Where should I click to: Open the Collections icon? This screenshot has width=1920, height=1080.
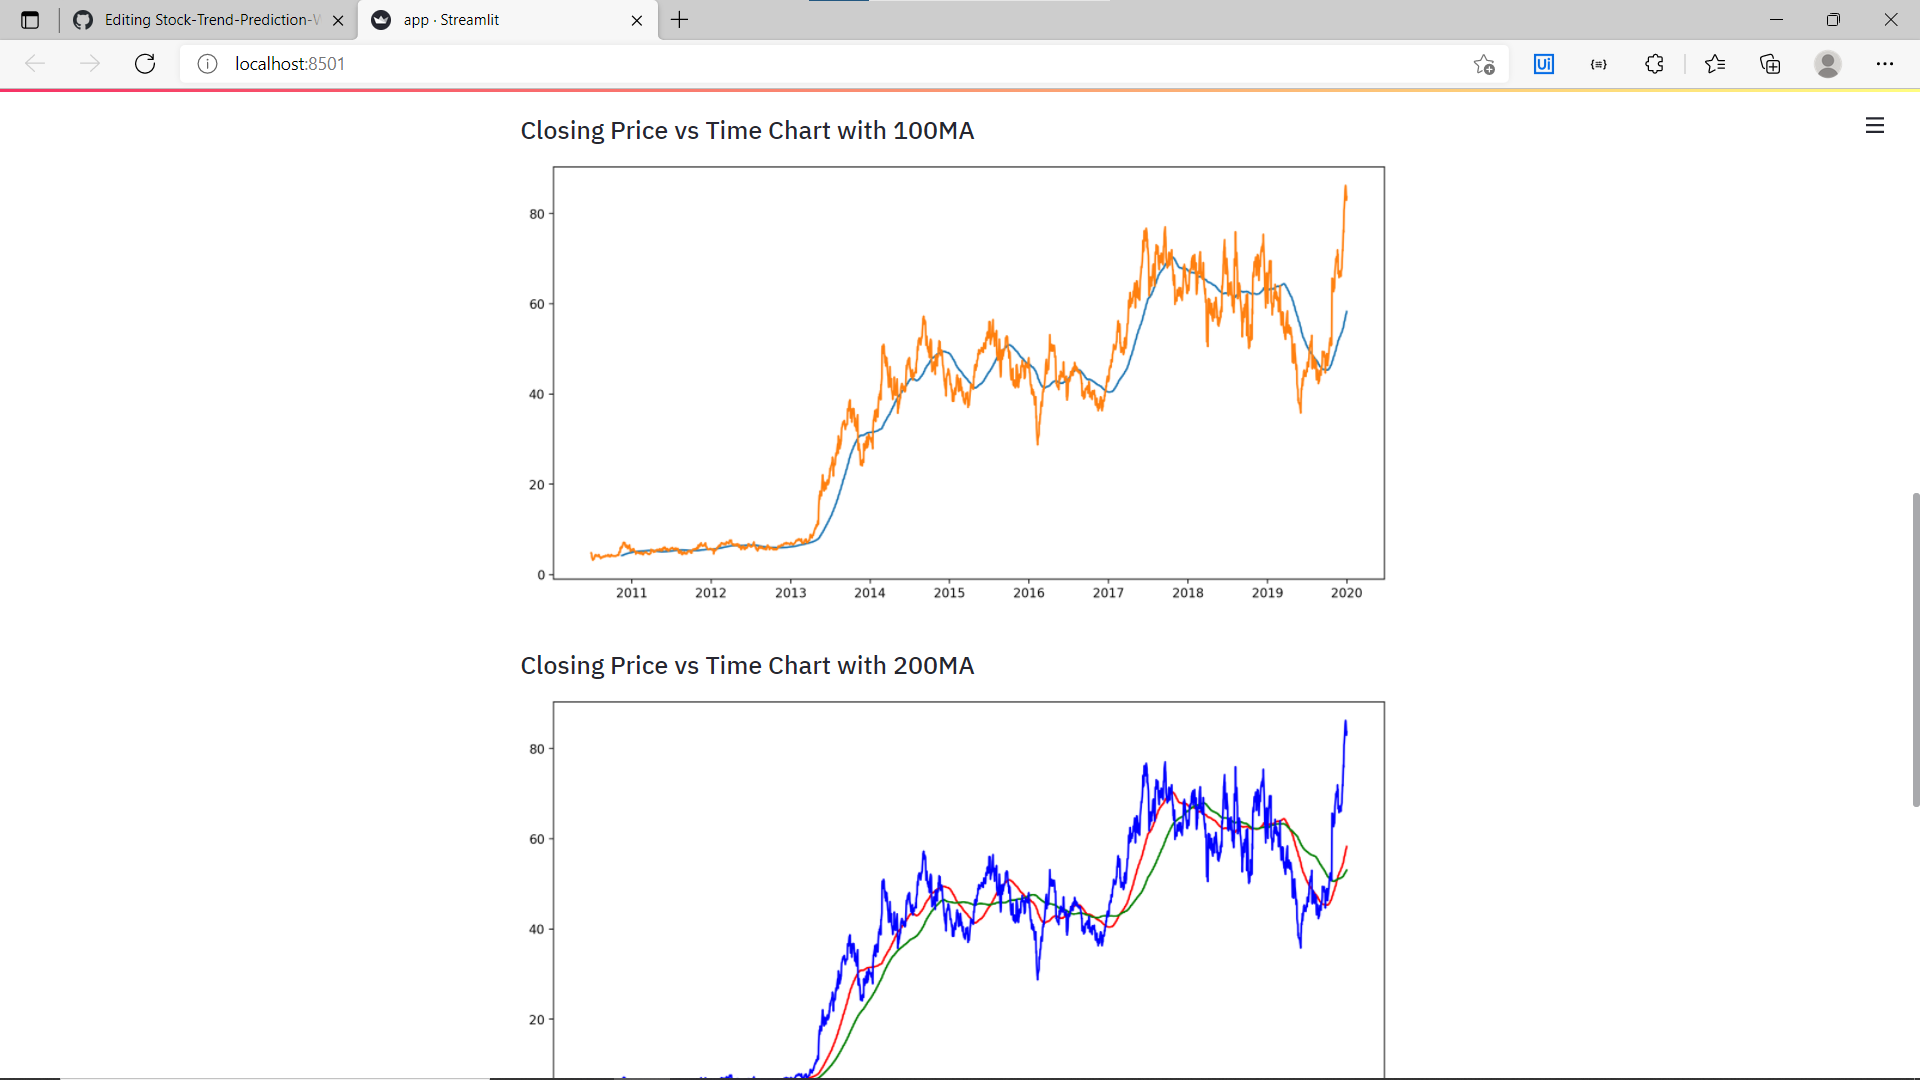pyautogui.click(x=1770, y=64)
